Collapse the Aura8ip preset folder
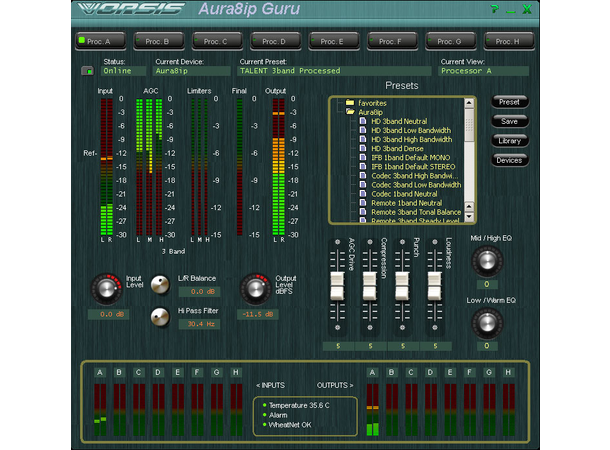The image size is (610, 450). (x=364, y=112)
